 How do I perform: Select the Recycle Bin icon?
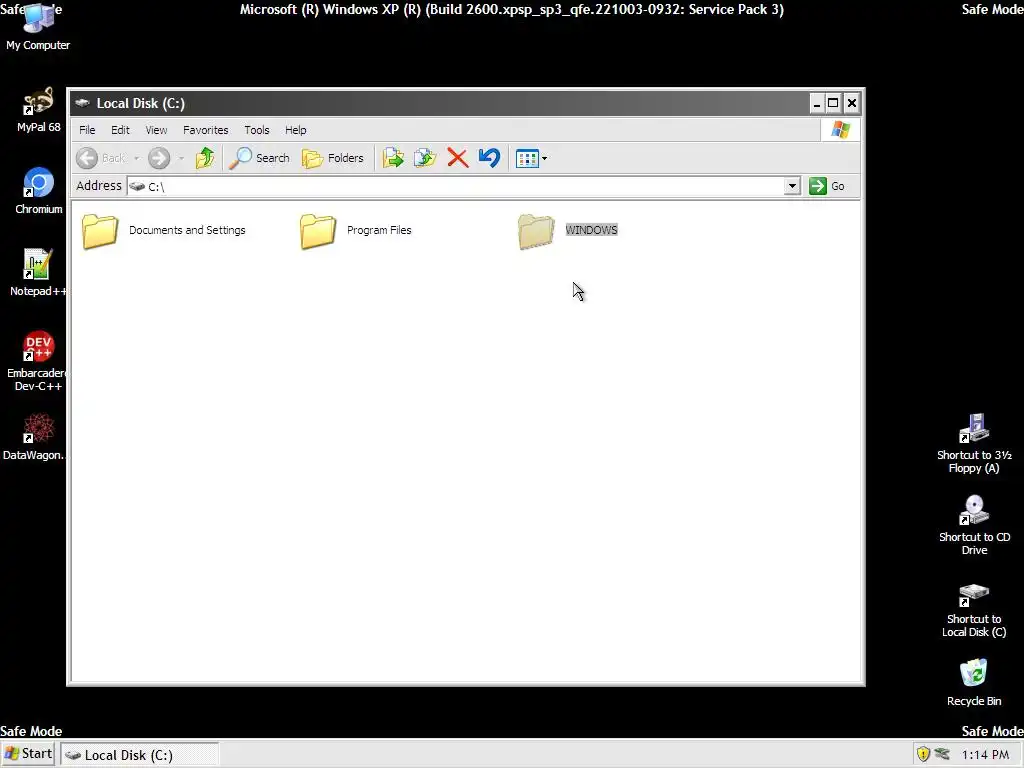[974, 683]
